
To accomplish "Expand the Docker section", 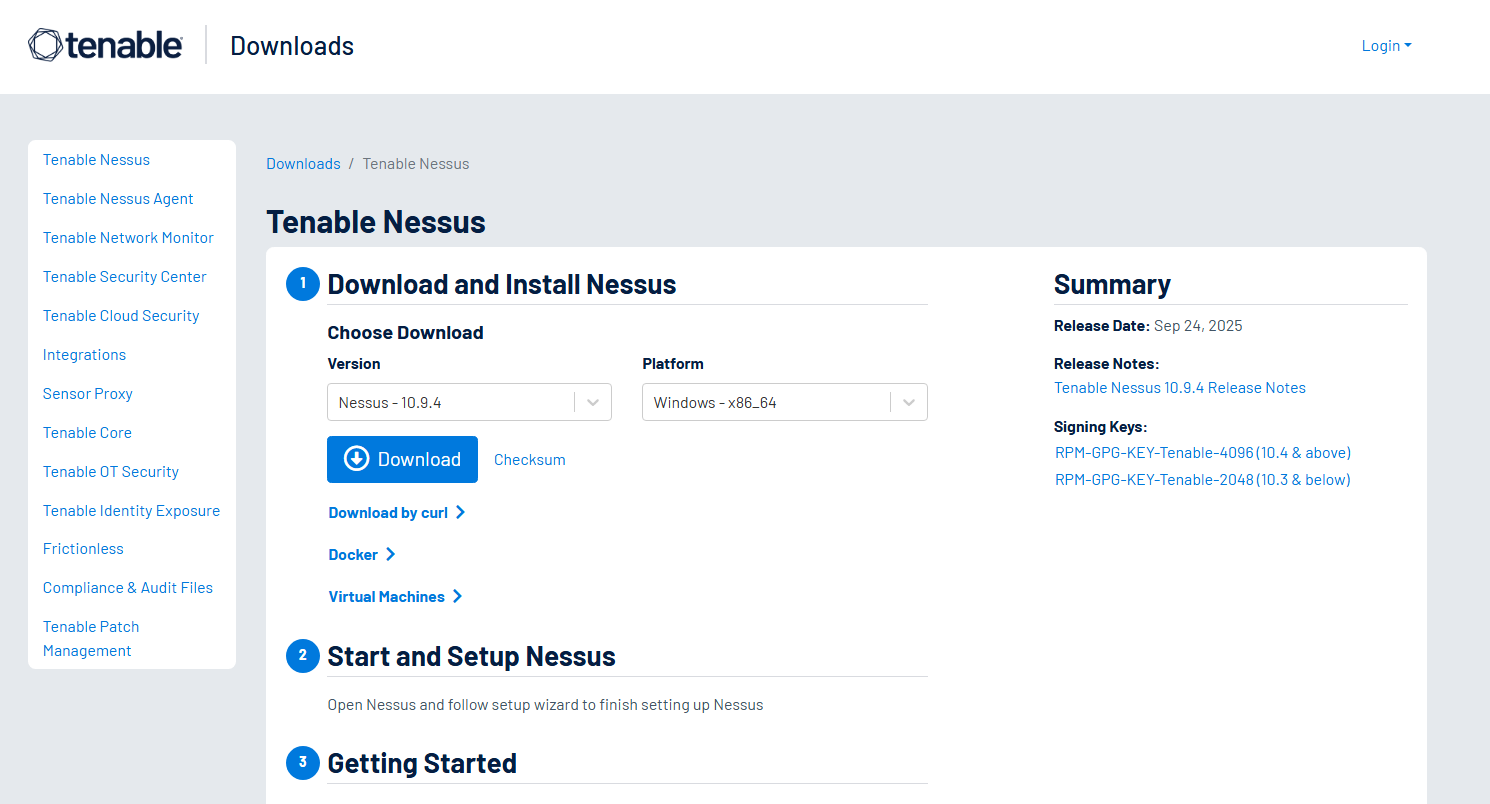I will tap(362, 555).
